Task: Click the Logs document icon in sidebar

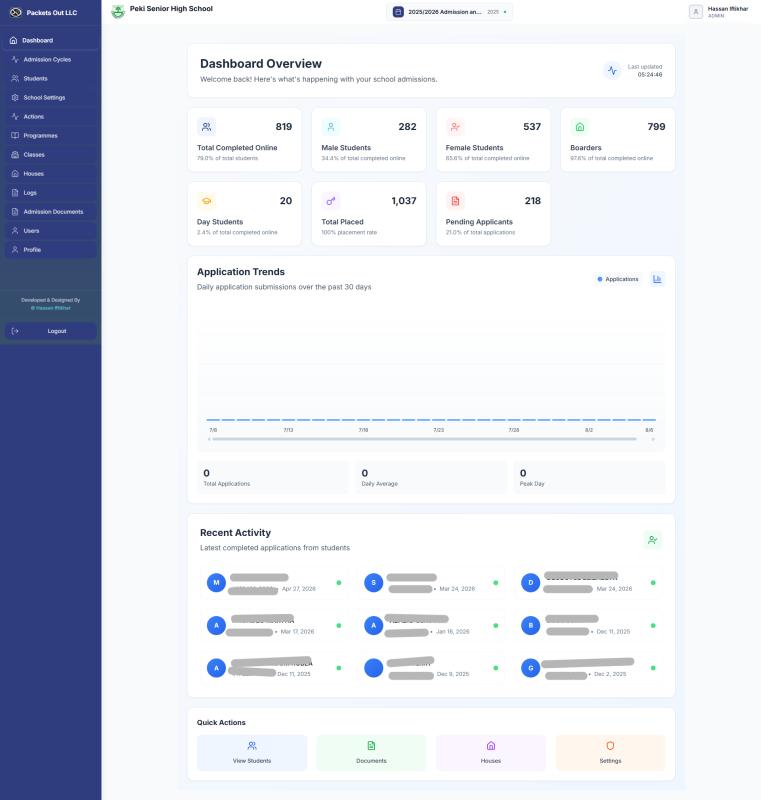Action: point(15,193)
